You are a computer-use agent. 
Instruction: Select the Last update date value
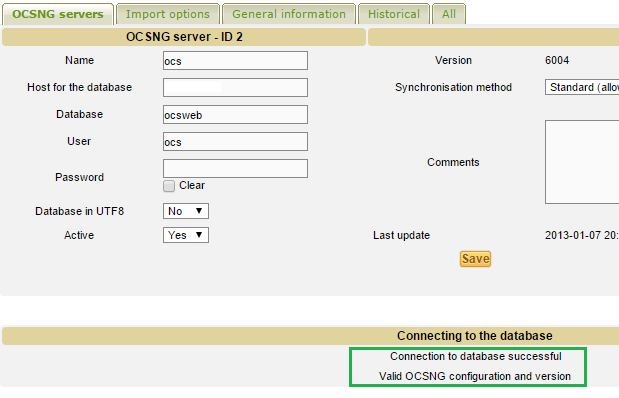point(582,235)
